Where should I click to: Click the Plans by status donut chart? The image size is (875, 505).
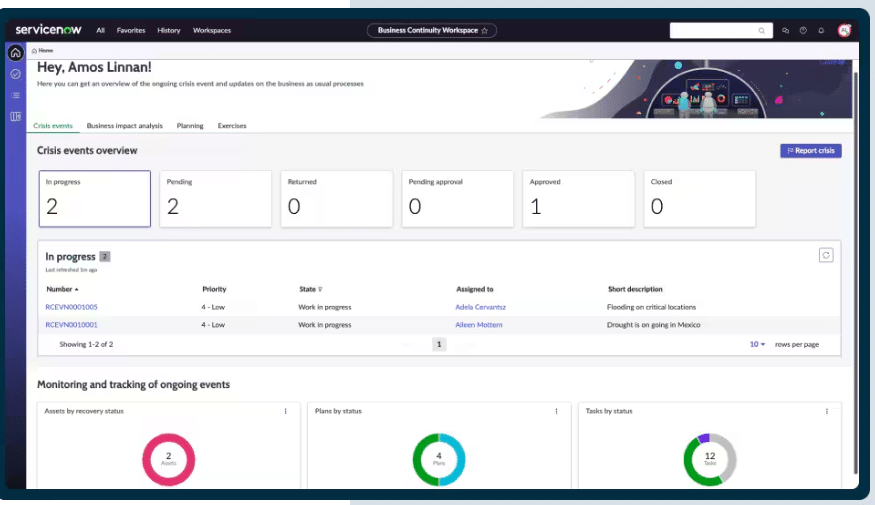coord(439,460)
